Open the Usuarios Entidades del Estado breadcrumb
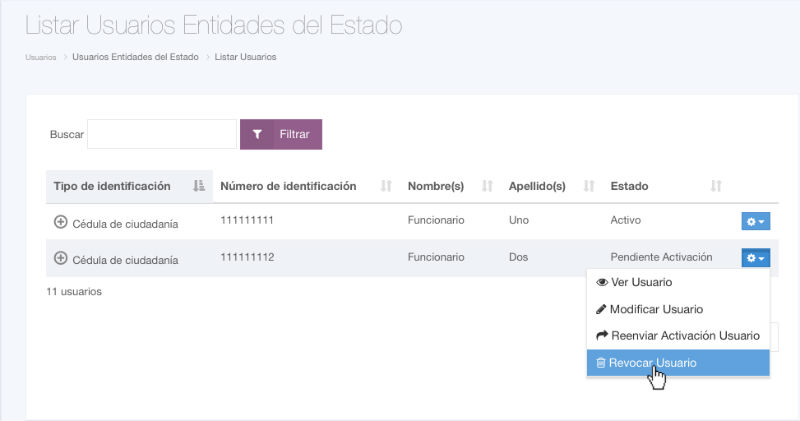800x421 pixels. (x=135, y=57)
